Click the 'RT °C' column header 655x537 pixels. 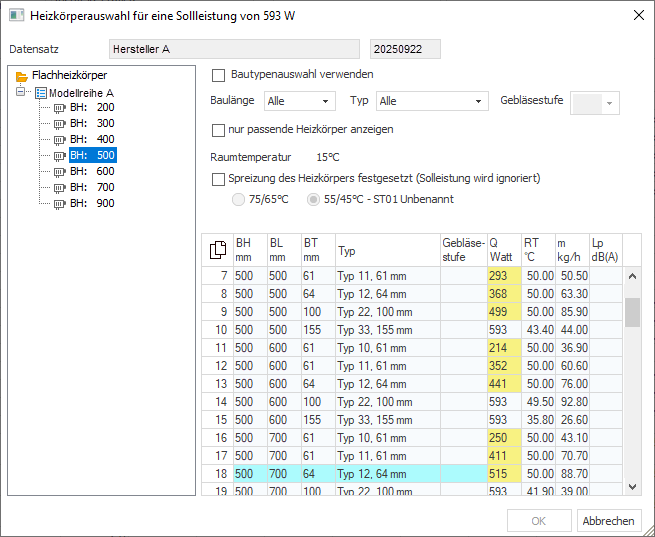pyautogui.click(x=538, y=250)
